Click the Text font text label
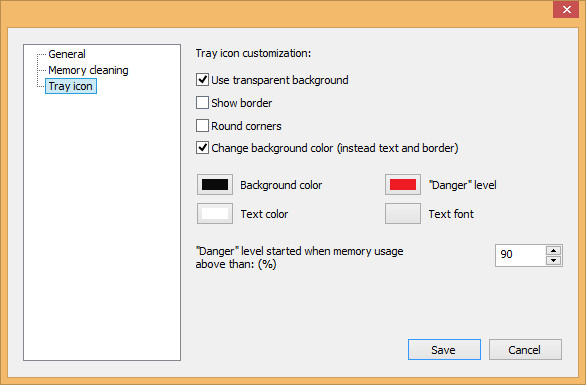Image resolution: width=586 pixels, height=385 pixels. pyautogui.click(x=451, y=214)
